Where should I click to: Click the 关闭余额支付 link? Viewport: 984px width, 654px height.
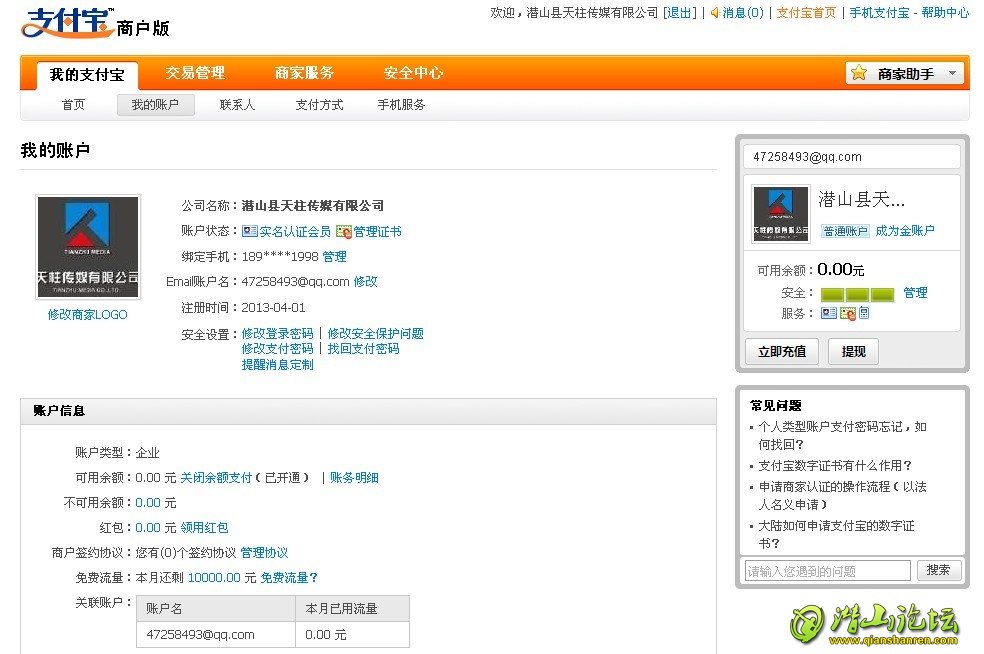(217, 478)
